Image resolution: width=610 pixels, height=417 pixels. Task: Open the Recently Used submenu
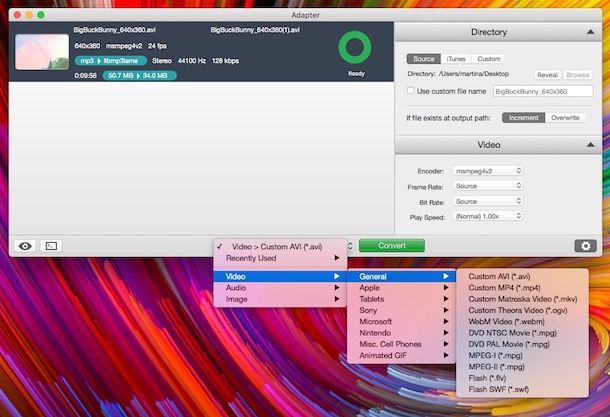click(280, 258)
